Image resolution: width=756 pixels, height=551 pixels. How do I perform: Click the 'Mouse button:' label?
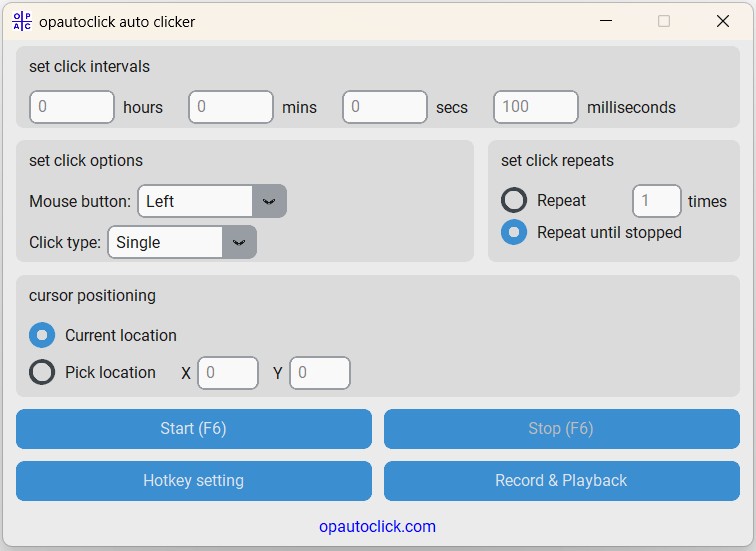point(80,201)
